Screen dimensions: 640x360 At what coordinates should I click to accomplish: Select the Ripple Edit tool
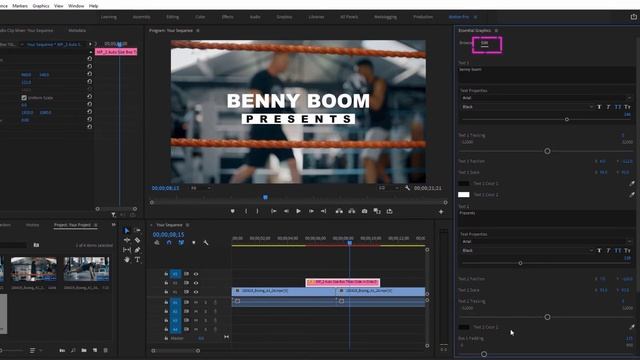127,240
